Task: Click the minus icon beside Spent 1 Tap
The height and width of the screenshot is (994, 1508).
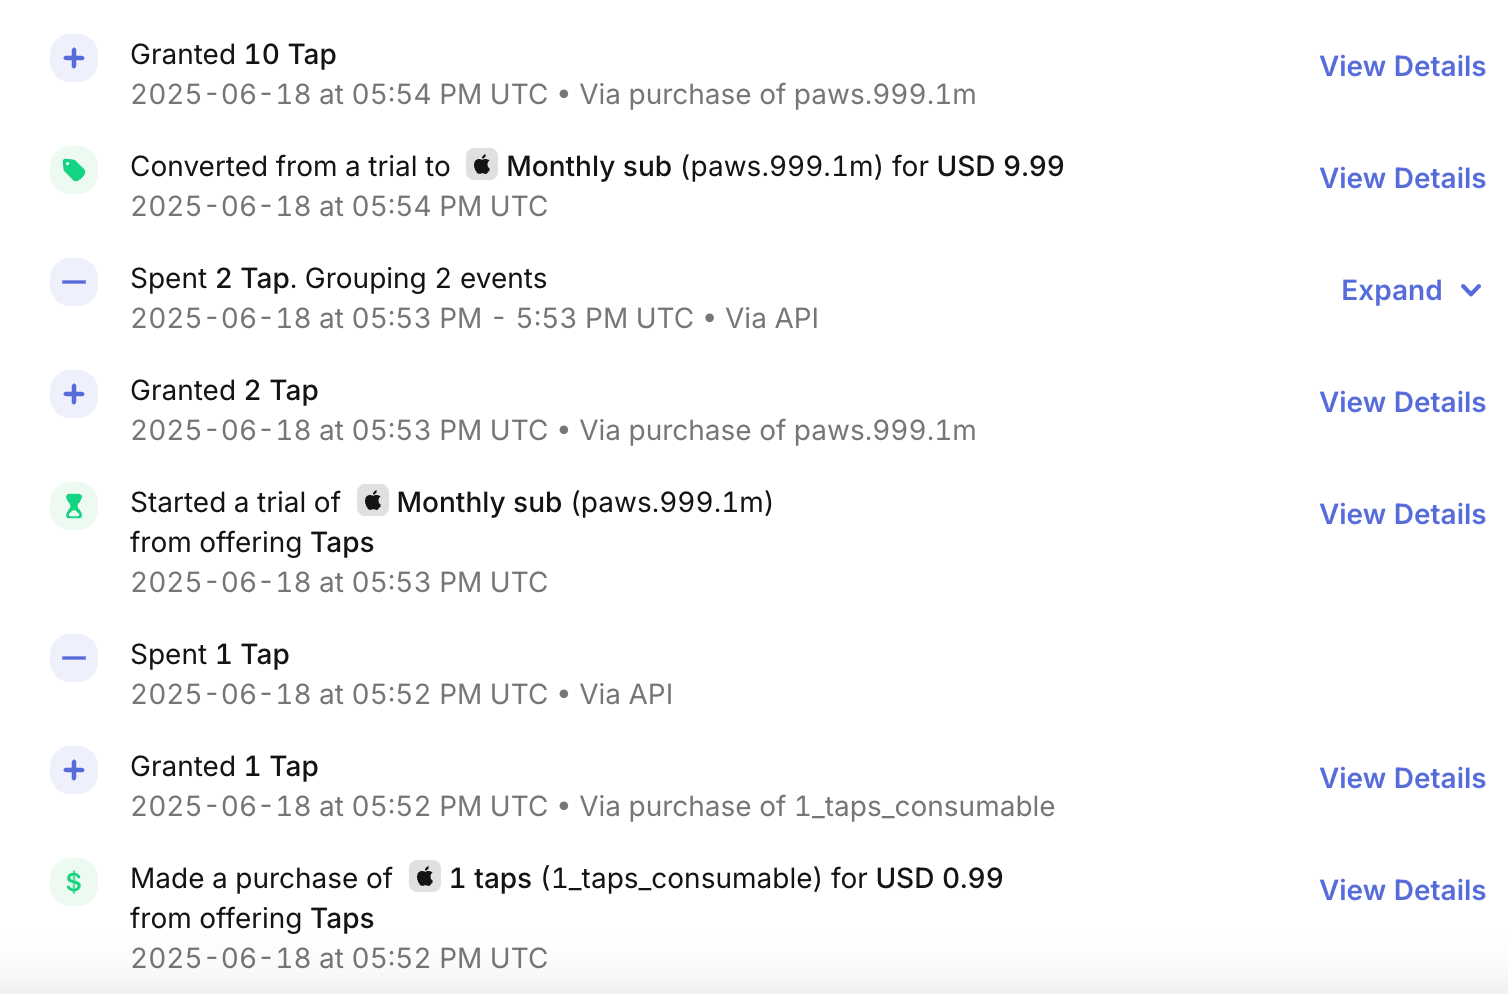Action: pyautogui.click(x=74, y=658)
